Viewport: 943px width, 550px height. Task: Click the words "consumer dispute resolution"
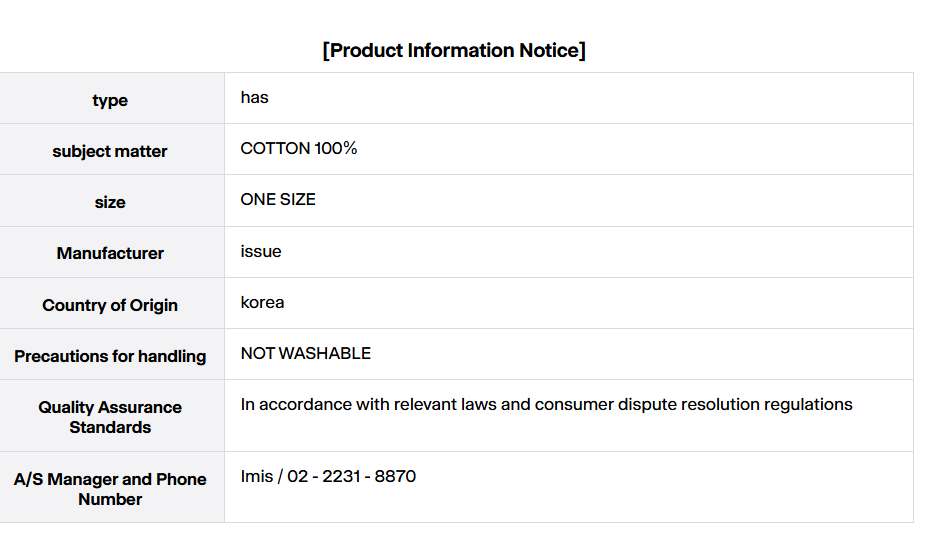(647, 405)
